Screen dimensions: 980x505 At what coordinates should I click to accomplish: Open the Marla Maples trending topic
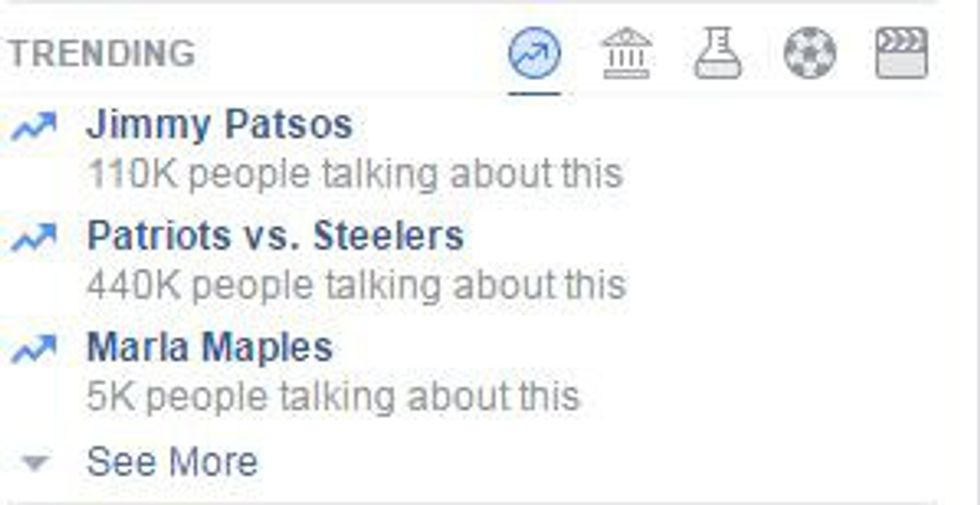(x=209, y=348)
